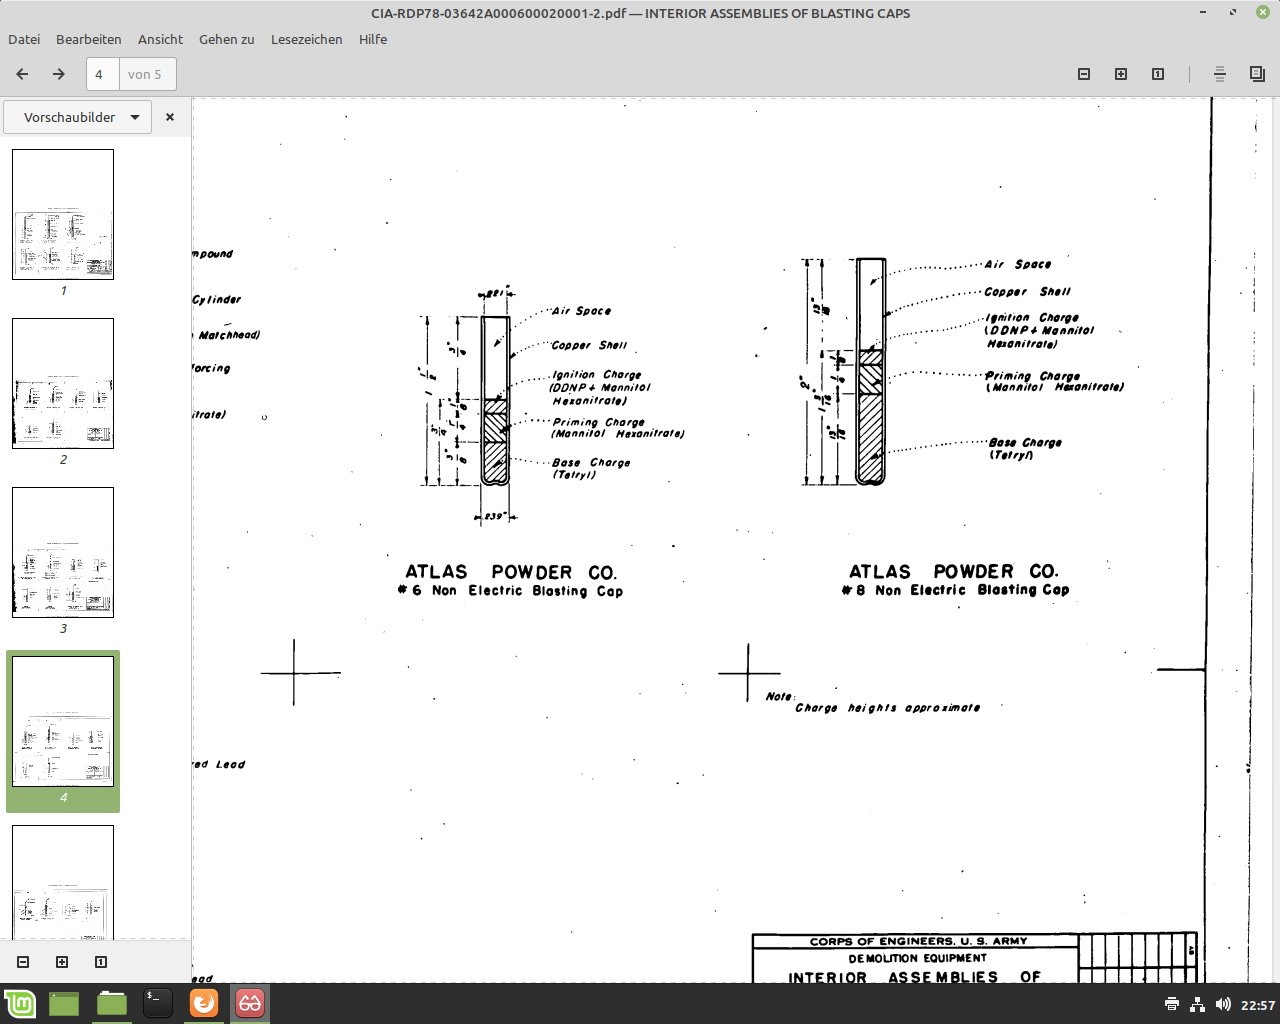The width and height of the screenshot is (1280, 1024).
Task: Open the Bearbeiten menu
Action: (x=89, y=39)
